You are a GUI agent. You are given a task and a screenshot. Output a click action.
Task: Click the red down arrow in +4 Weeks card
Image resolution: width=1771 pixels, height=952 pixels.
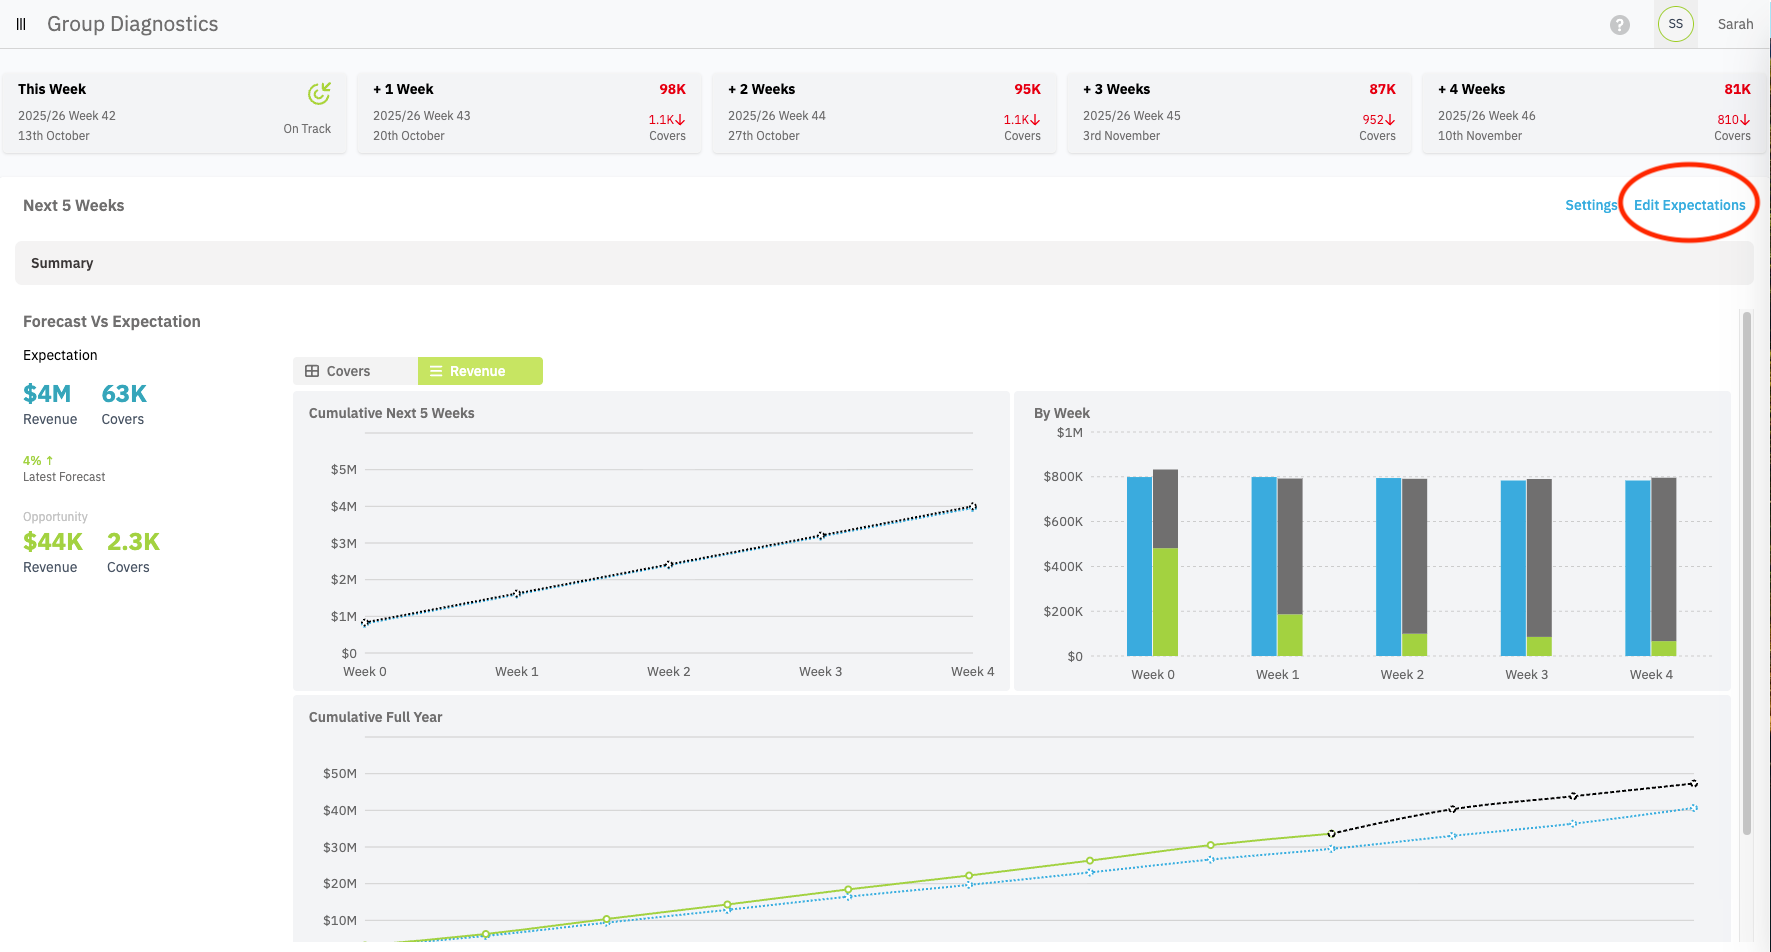point(1745,120)
